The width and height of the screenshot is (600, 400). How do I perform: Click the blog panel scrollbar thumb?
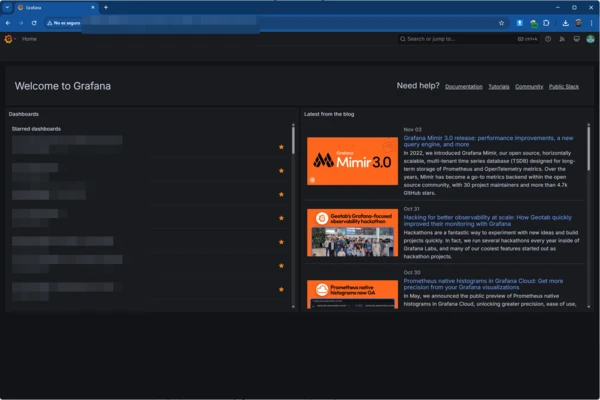click(x=589, y=149)
